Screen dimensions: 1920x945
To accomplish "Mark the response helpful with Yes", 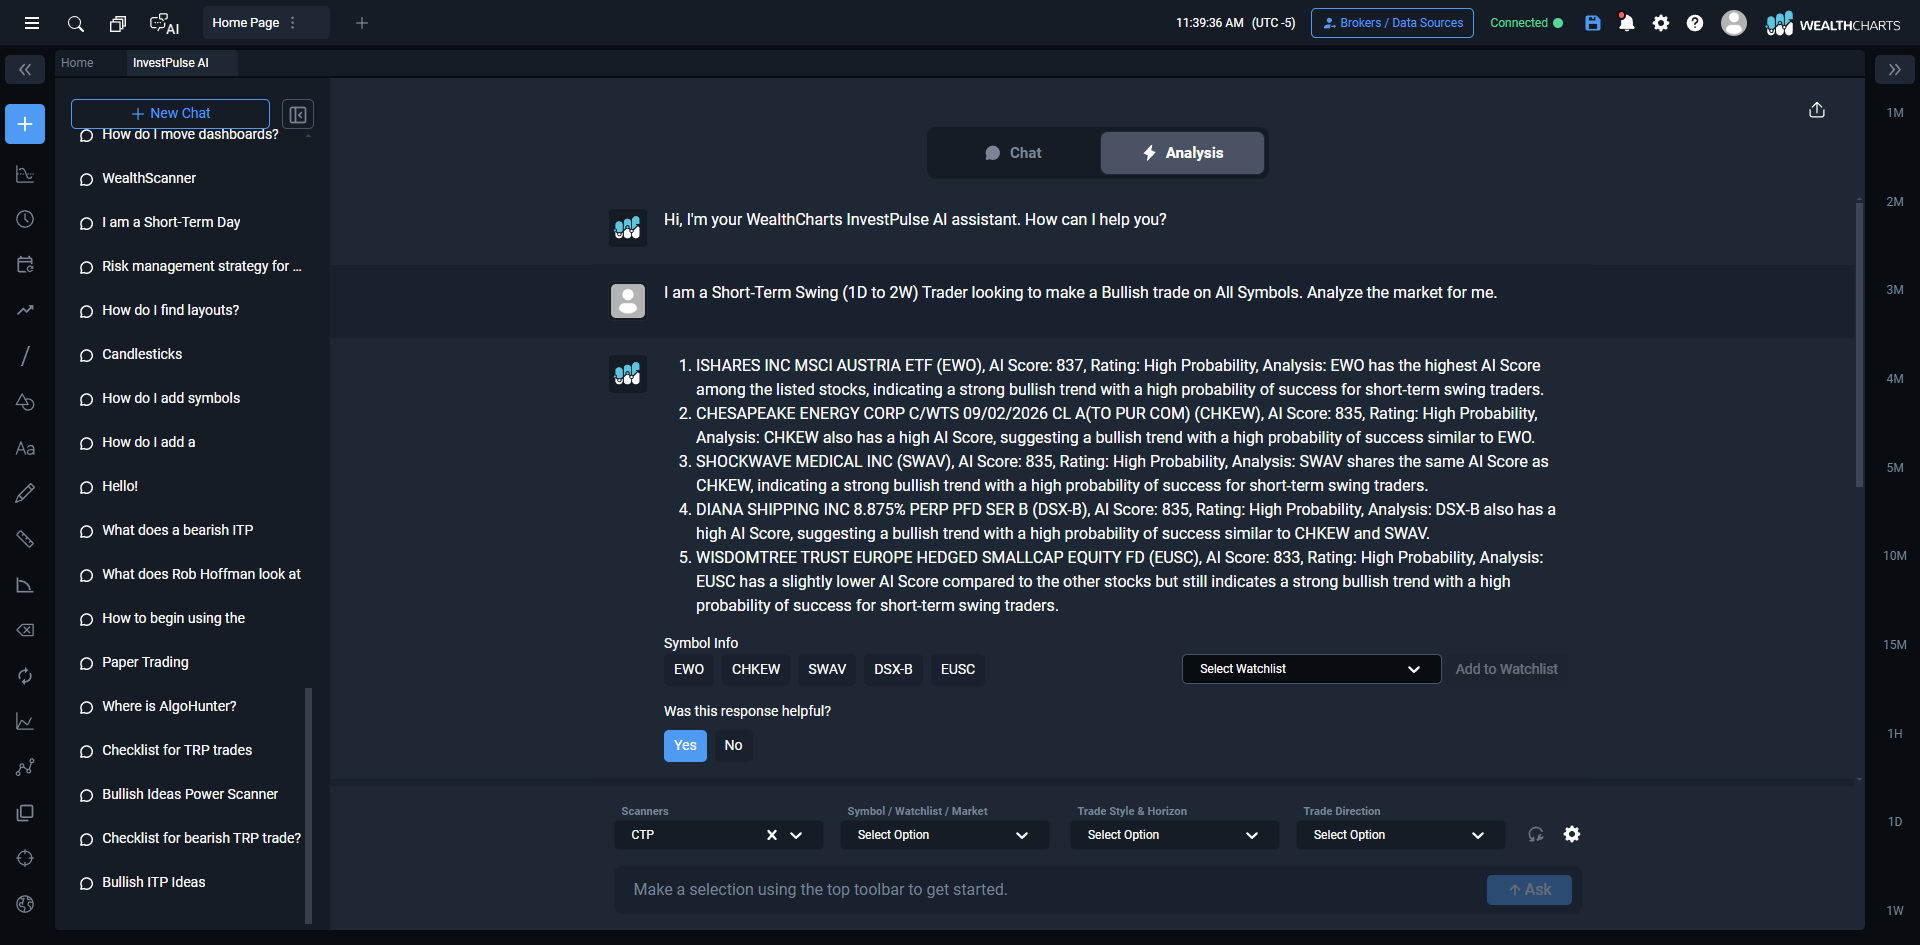I will point(685,746).
